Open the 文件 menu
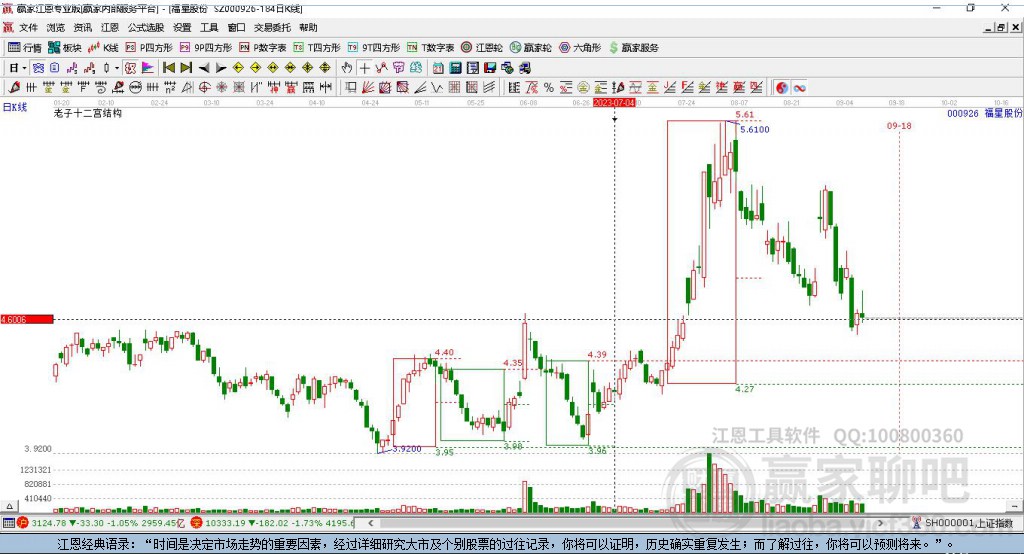The height and width of the screenshot is (554, 1024). (x=28, y=27)
